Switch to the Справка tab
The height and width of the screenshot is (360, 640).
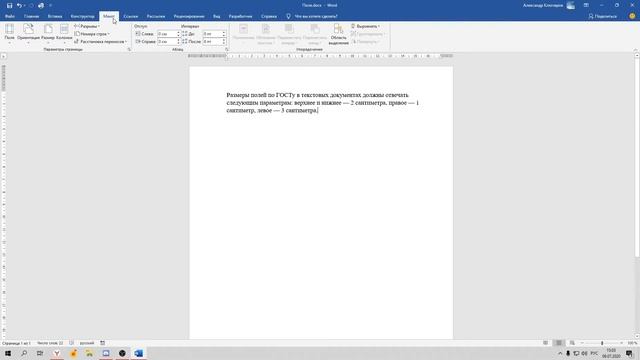coord(269,16)
